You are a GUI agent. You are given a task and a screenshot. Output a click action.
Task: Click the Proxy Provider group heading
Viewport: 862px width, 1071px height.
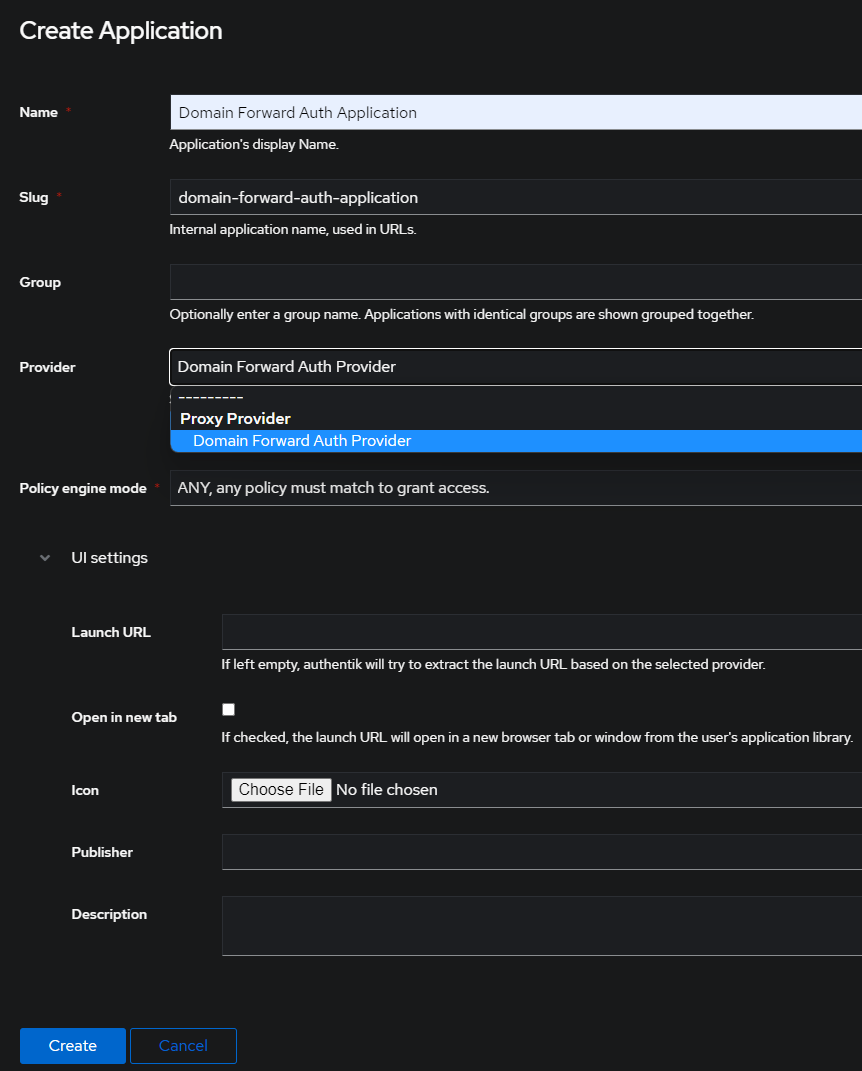click(x=235, y=419)
